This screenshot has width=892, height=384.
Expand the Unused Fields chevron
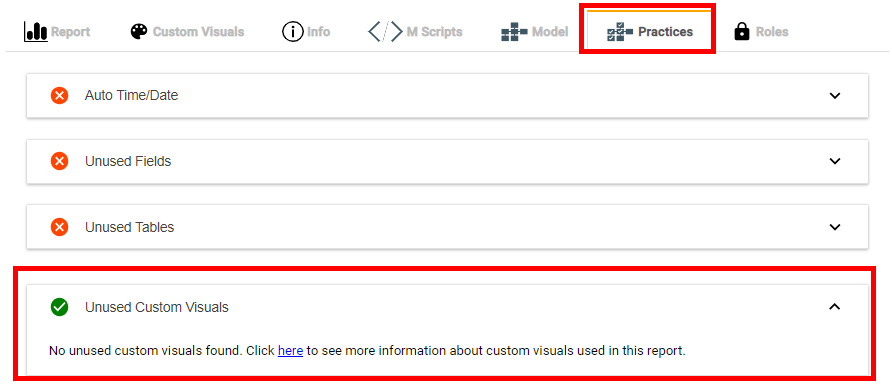(835, 161)
